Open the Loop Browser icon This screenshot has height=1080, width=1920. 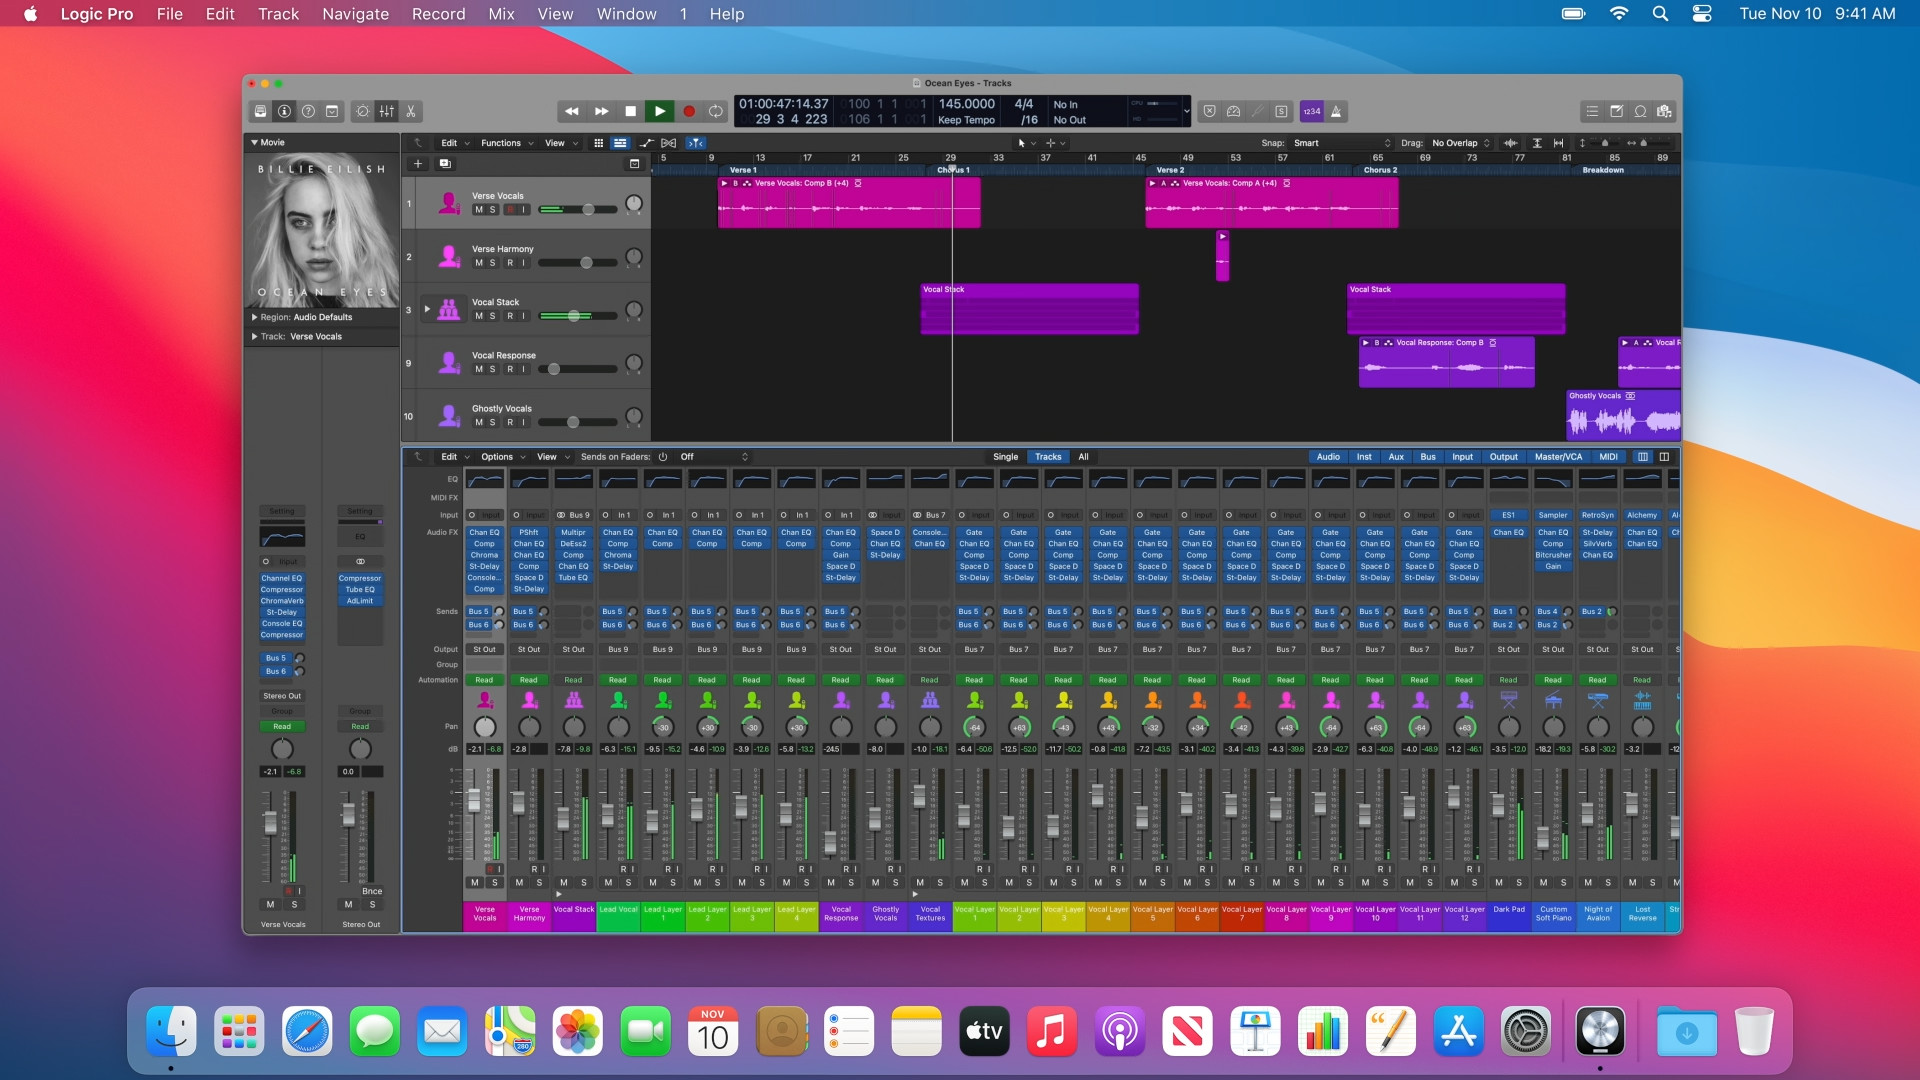[1640, 112]
